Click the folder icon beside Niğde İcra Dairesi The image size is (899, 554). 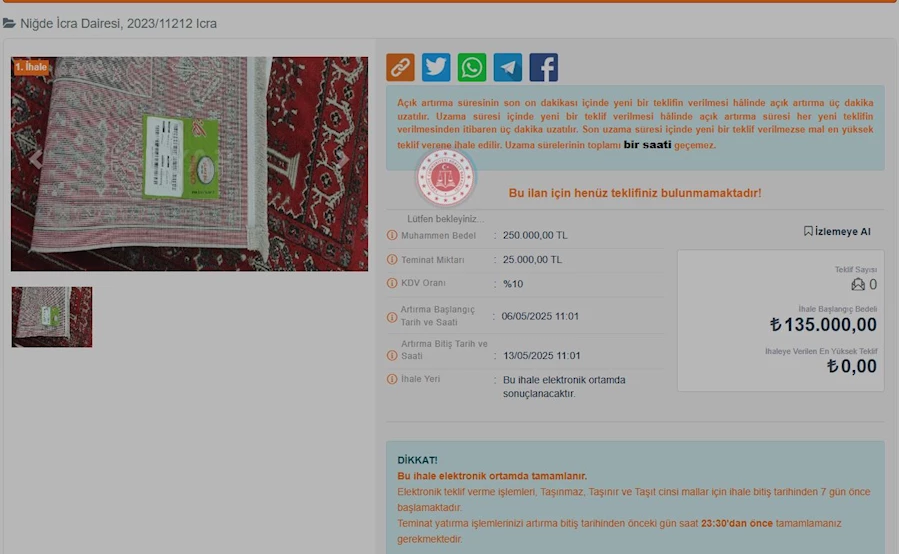[x=10, y=23]
